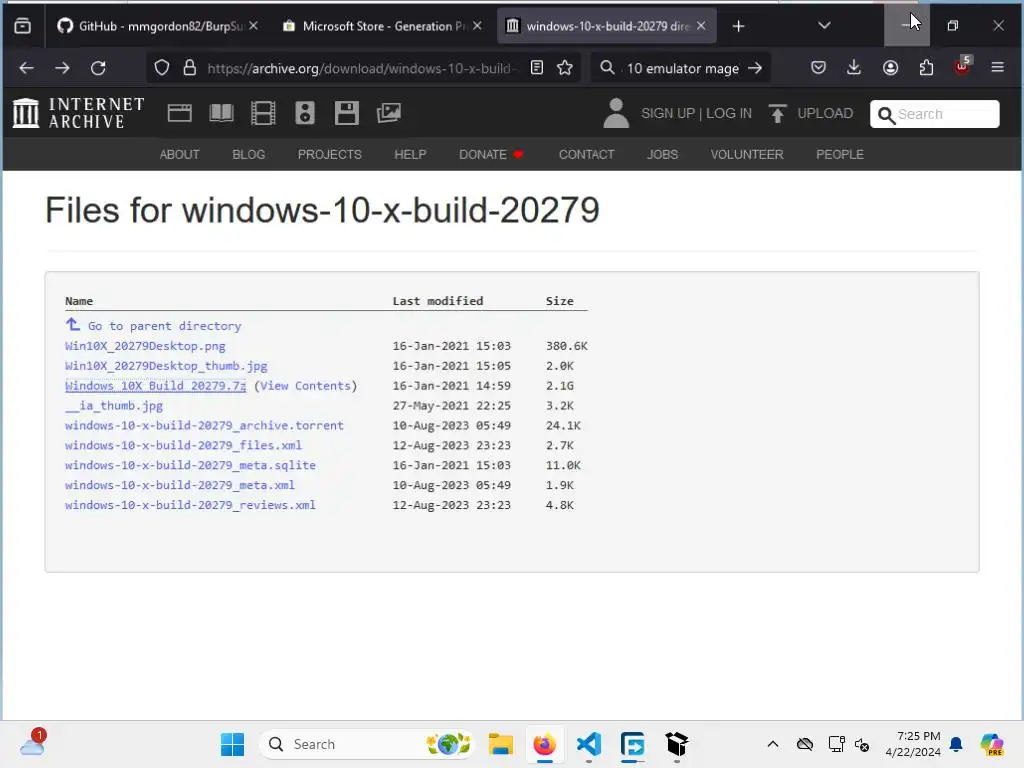The width and height of the screenshot is (1024, 768).
Task: Download Win10X_20279Desktop.png file
Action: pos(145,346)
